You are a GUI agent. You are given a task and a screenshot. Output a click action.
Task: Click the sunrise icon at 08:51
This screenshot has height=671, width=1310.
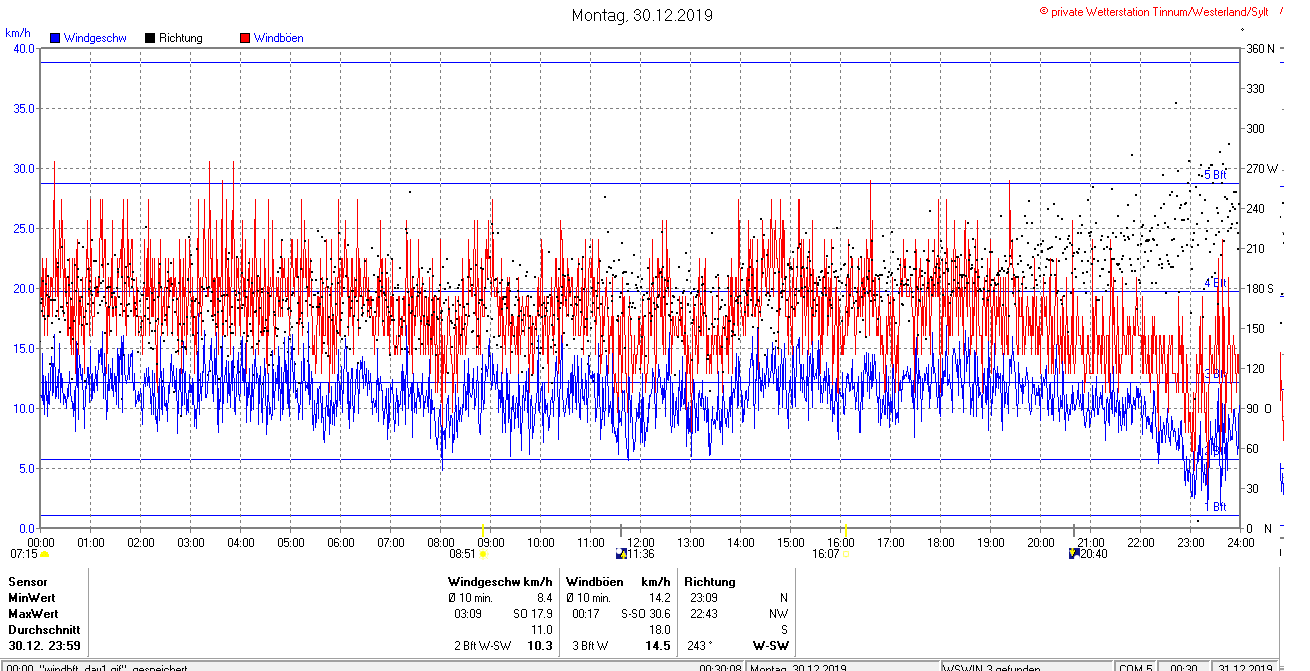[483, 553]
